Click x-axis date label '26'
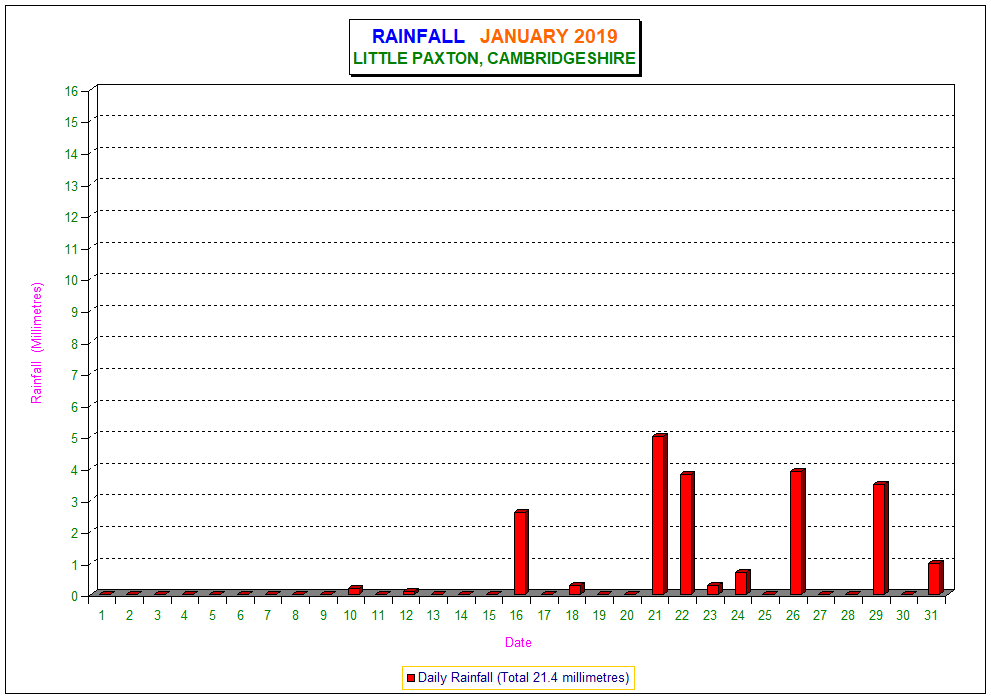991x698 pixels. pyautogui.click(x=793, y=615)
